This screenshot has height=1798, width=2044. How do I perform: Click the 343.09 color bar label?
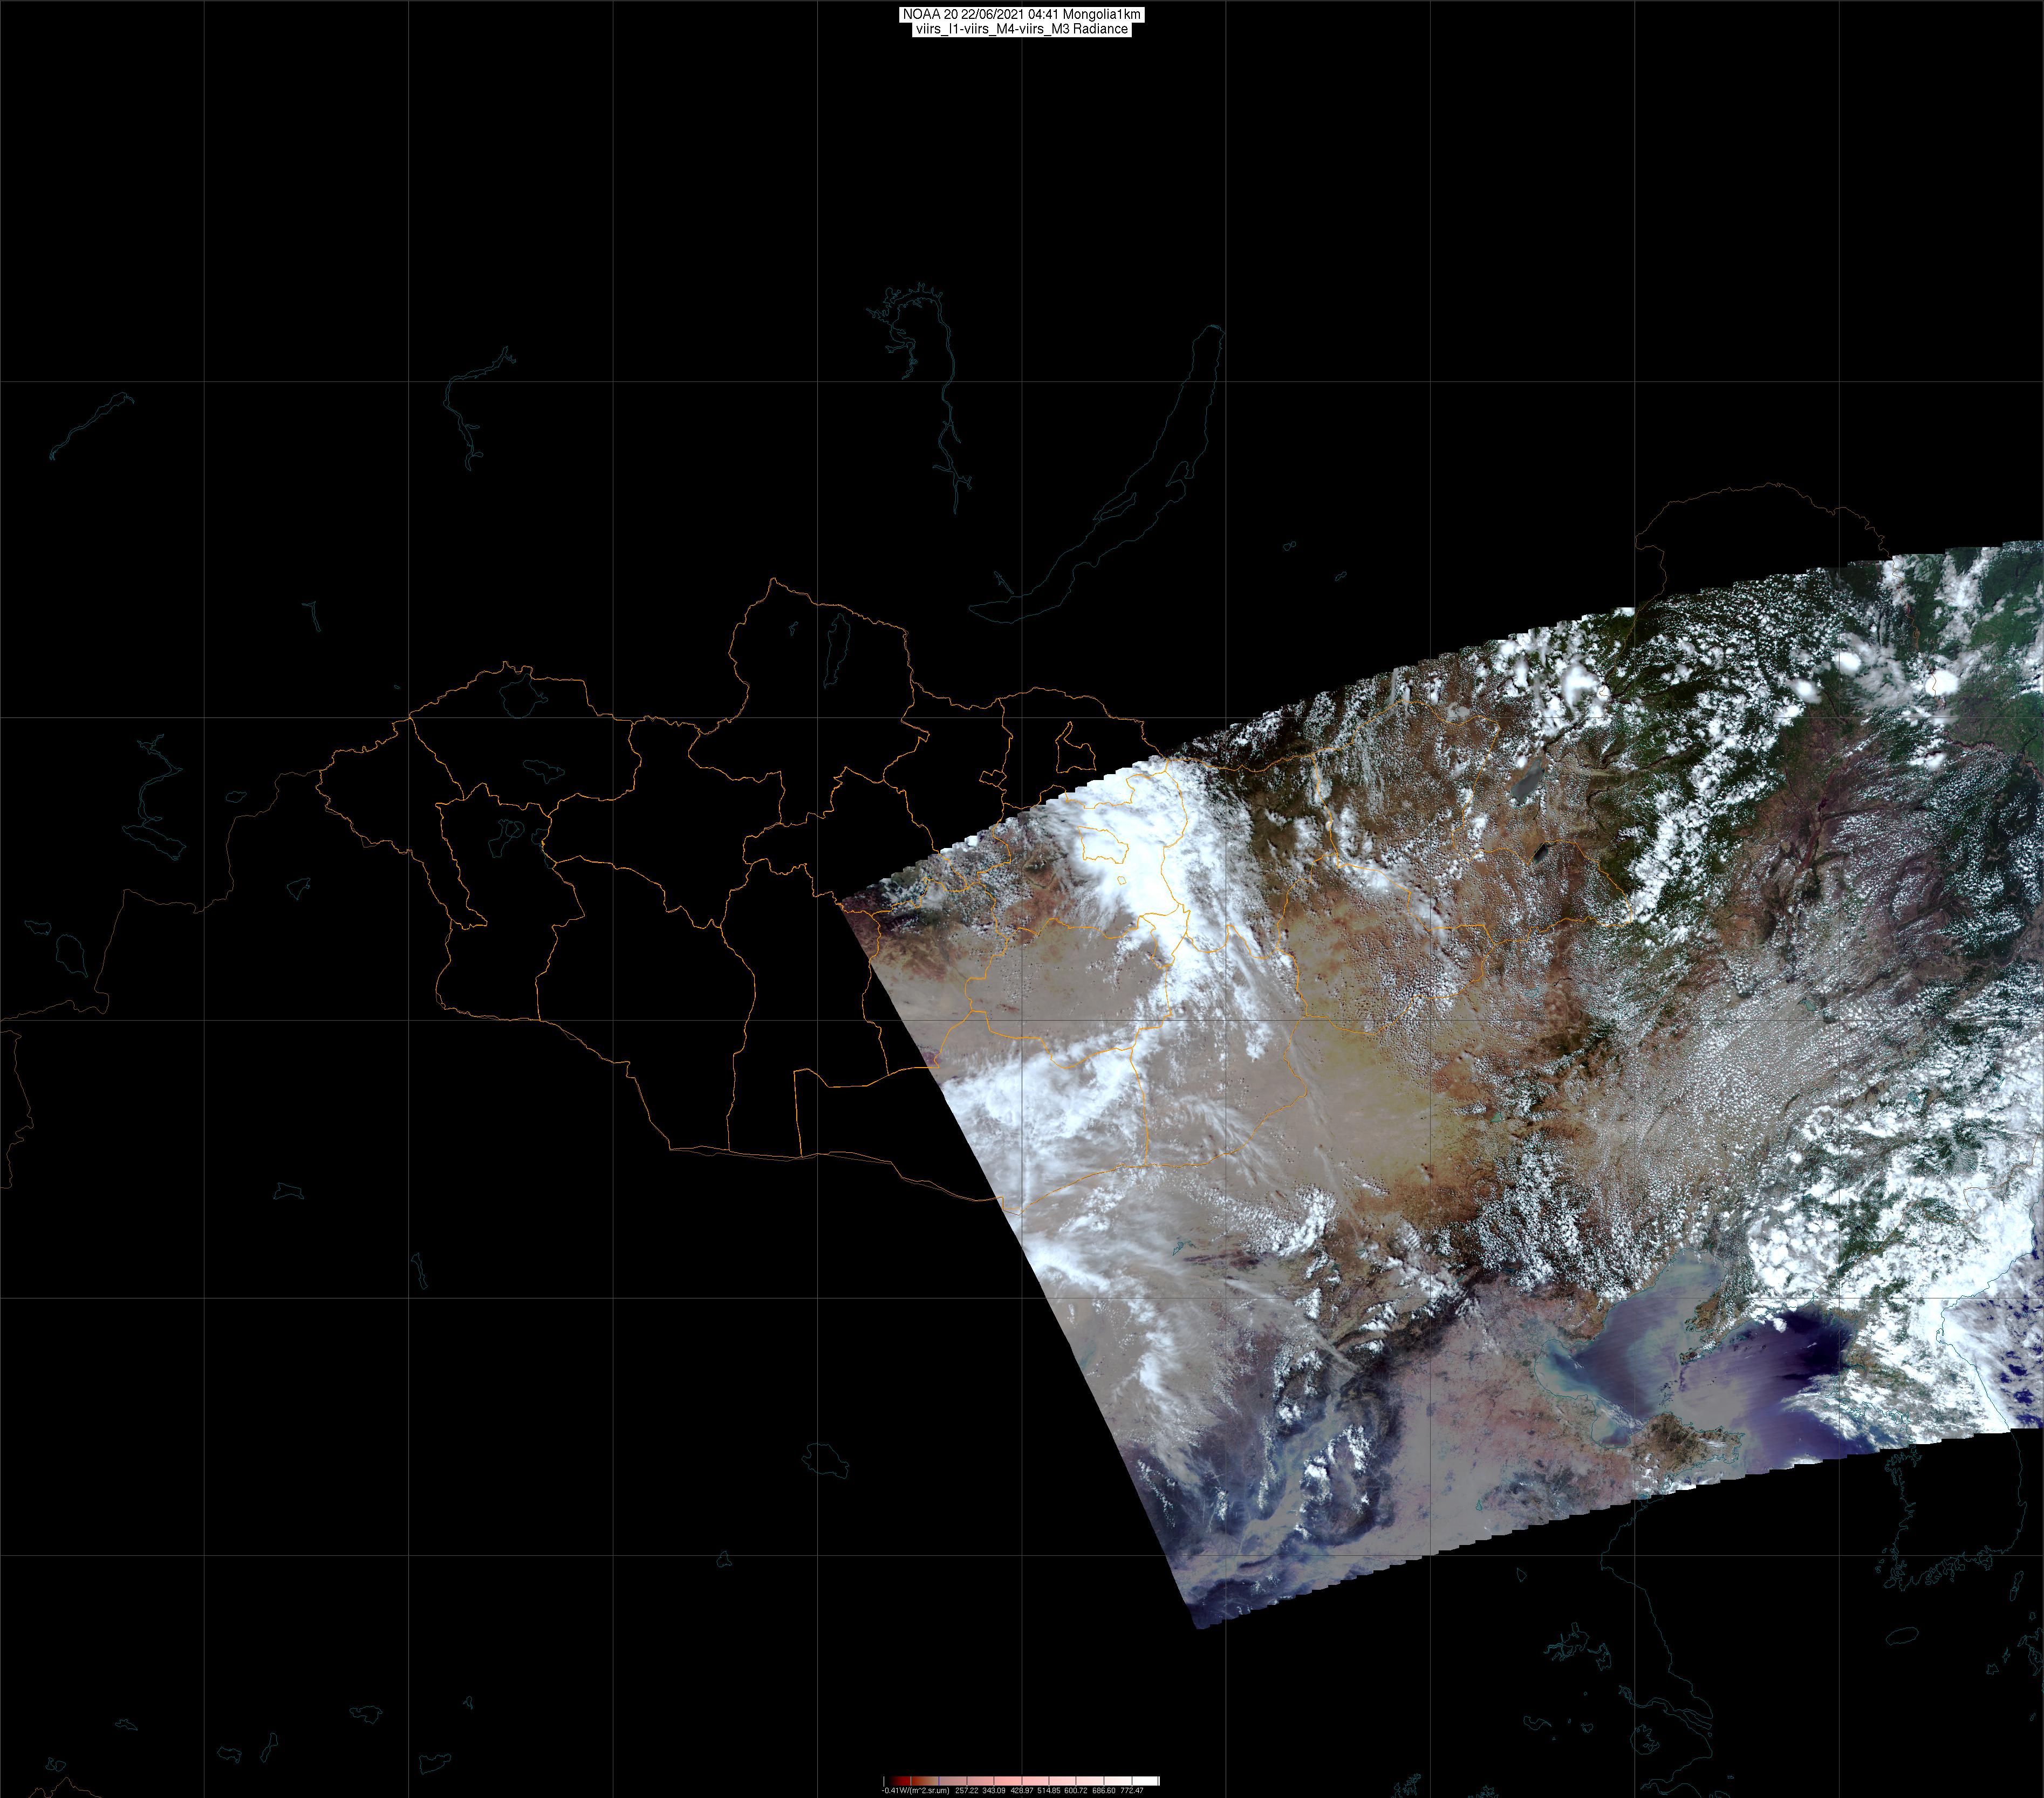(994, 1791)
